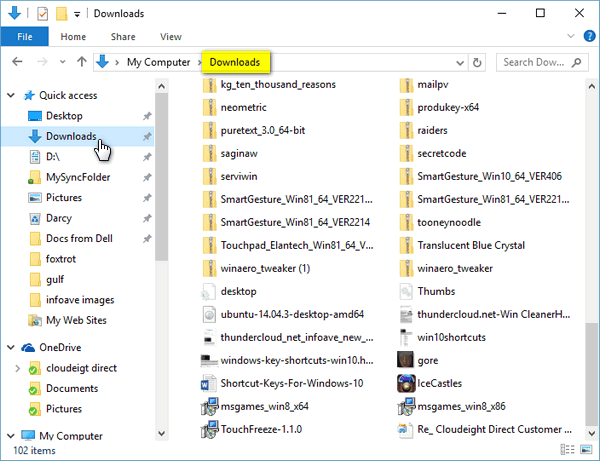Viewport: 600px width, 461px height.
Task: Open the File menu tab
Action: pyautogui.click(x=24, y=37)
